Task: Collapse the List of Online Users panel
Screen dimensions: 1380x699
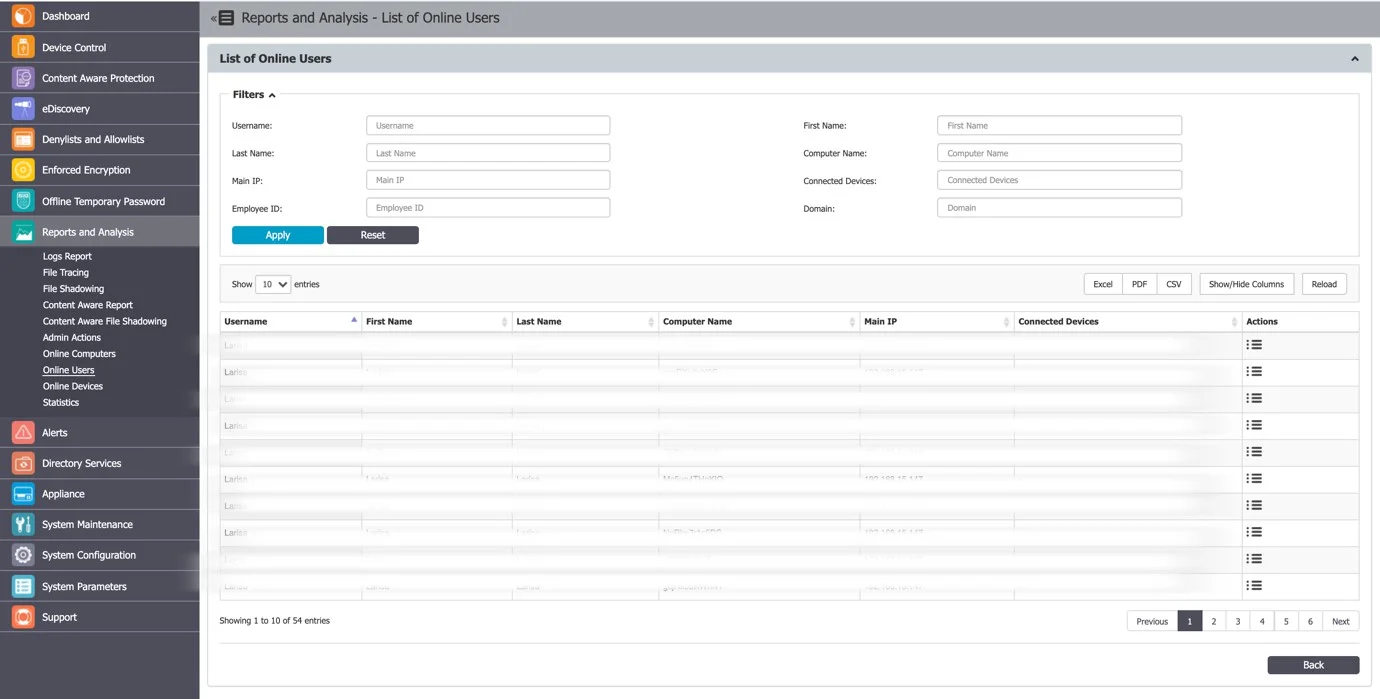Action: tap(1355, 58)
